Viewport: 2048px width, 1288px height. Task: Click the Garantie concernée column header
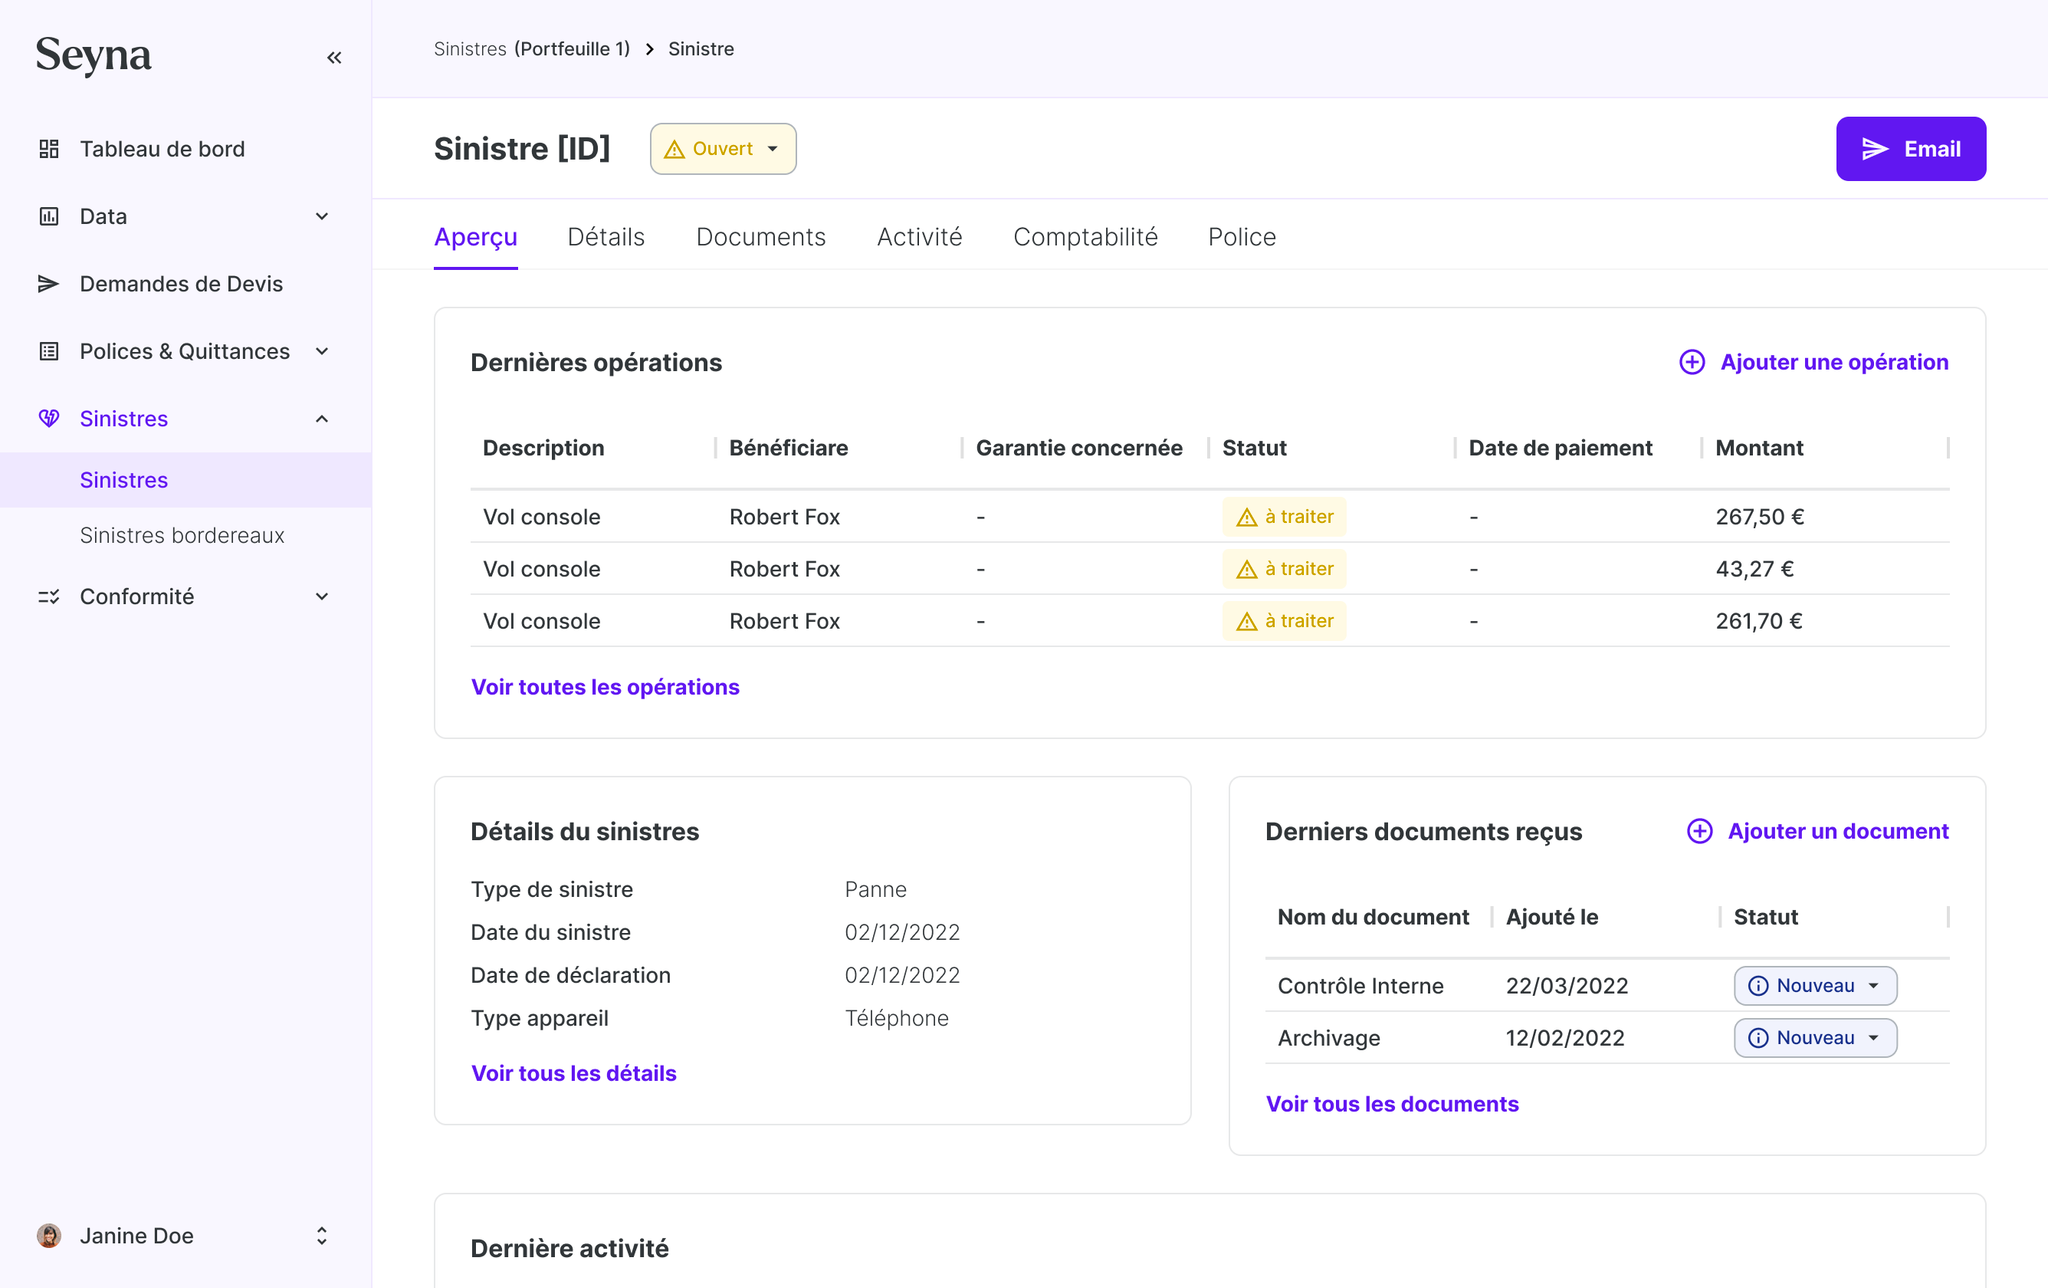1079,448
